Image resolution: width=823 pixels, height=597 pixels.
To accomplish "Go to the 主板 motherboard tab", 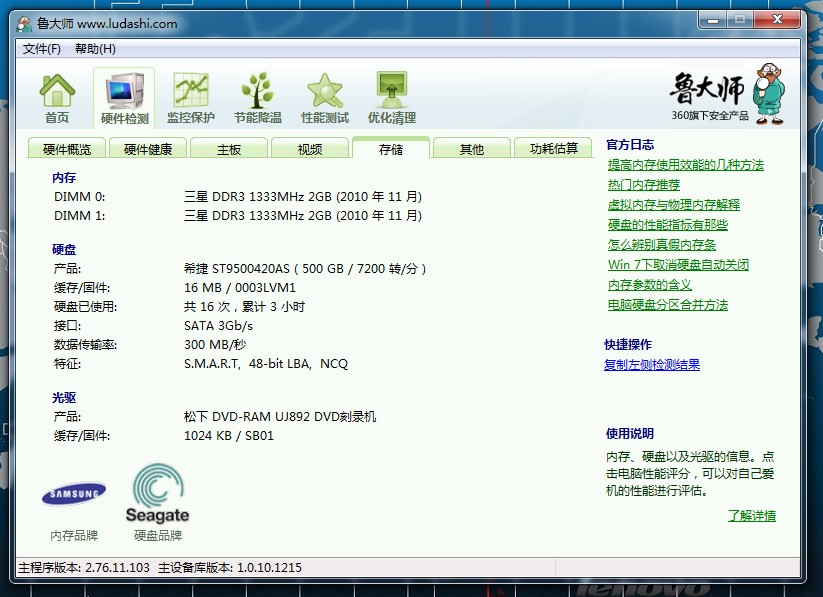I will (x=229, y=149).
